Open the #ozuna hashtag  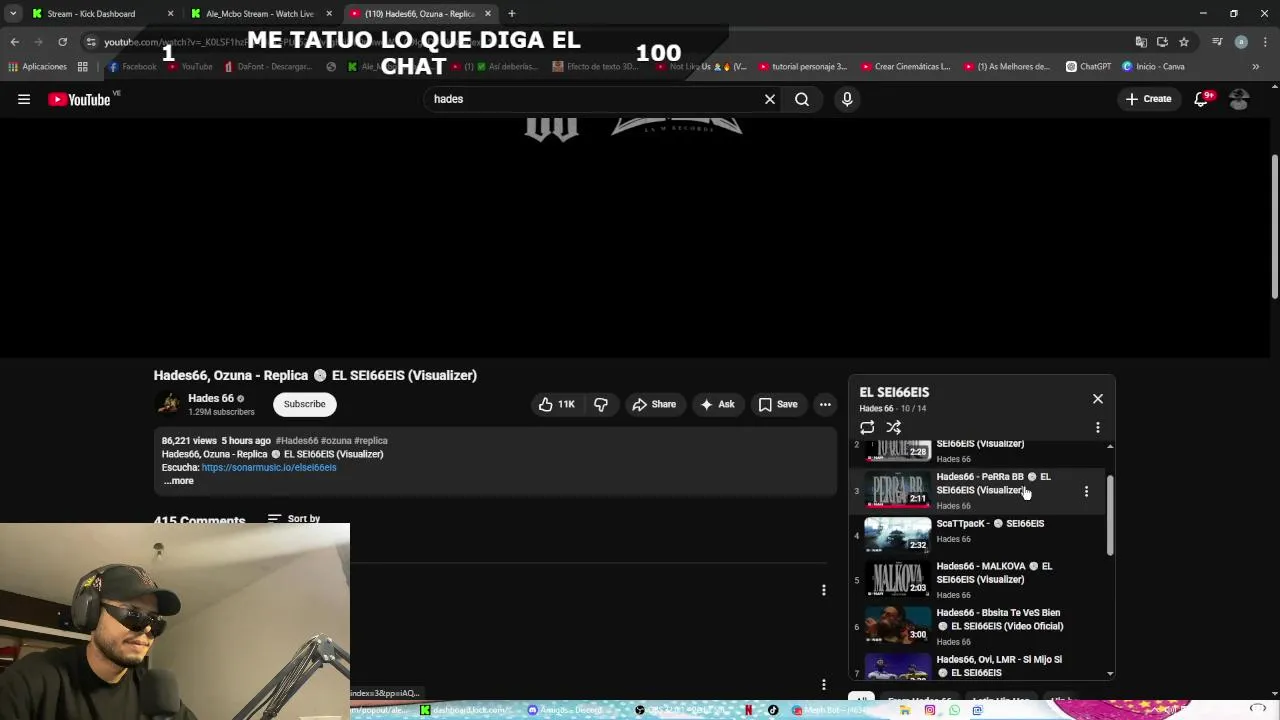coord(335,440)
